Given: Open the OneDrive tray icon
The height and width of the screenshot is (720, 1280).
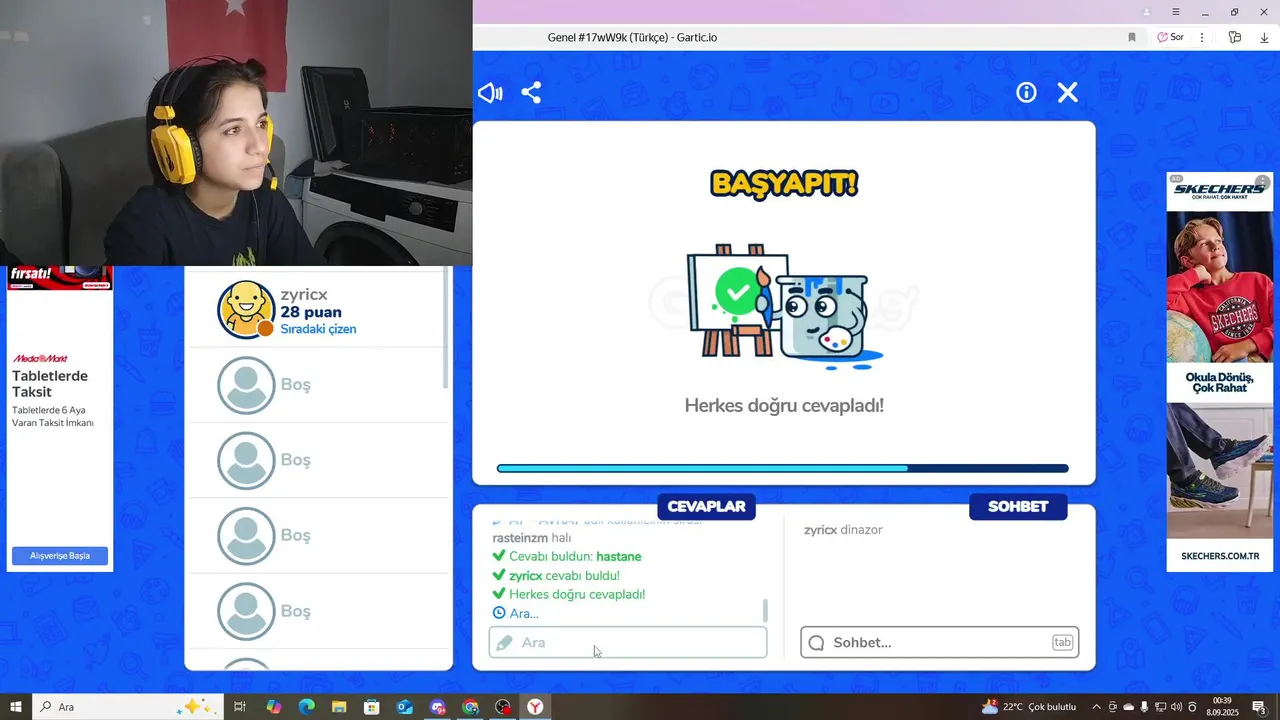Looking at the screenshot, I should [x=1129, y=707].
